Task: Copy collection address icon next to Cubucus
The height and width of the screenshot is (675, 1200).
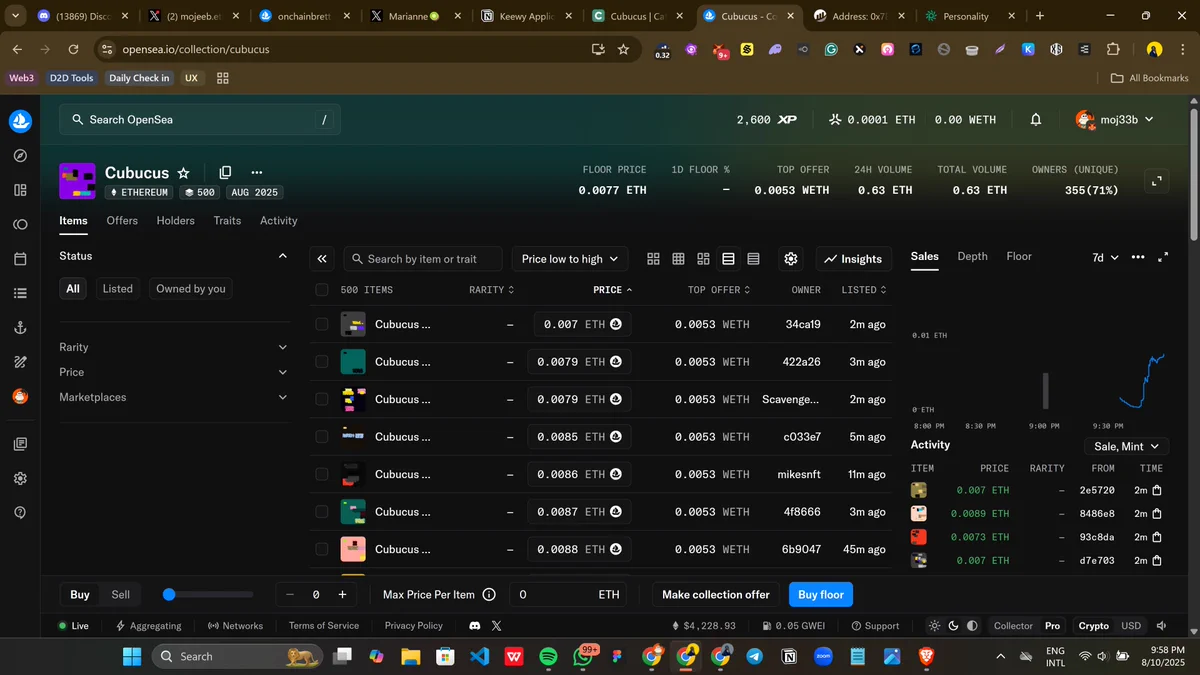Action: pos(225,173)
